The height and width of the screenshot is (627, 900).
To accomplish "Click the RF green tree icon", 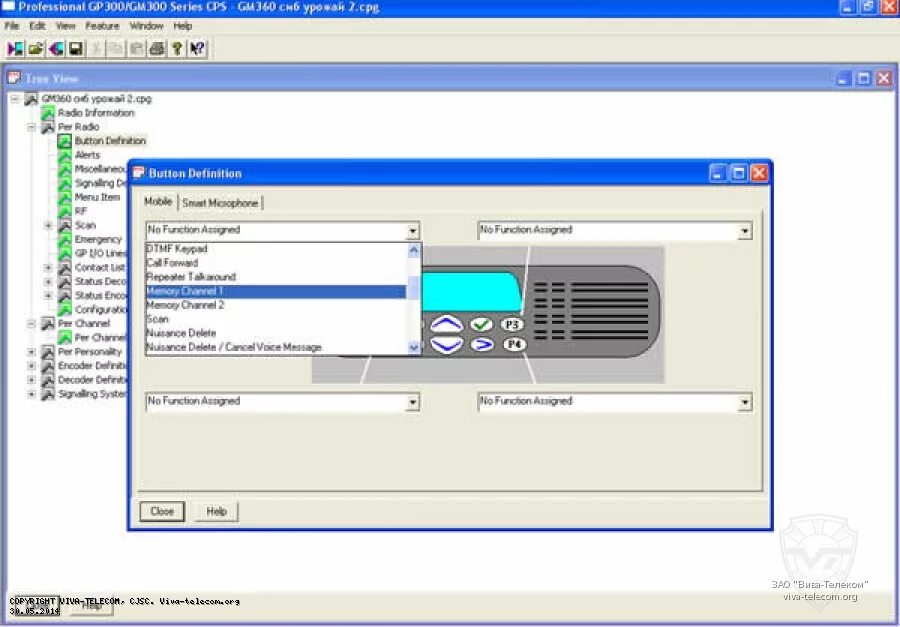I will [65, 211].
